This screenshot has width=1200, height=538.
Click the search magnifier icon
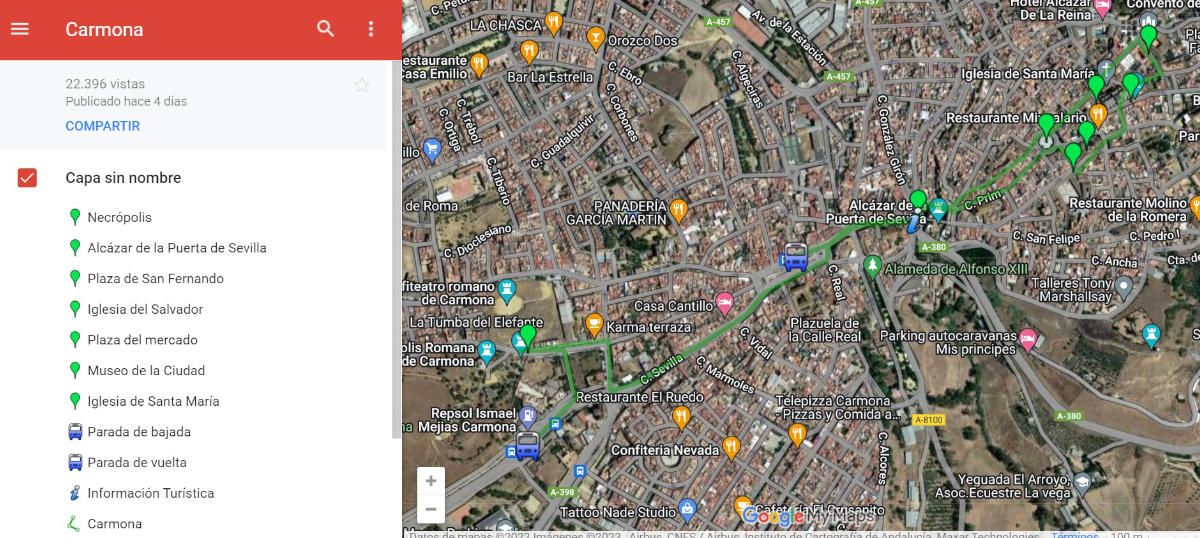(326, 29)
